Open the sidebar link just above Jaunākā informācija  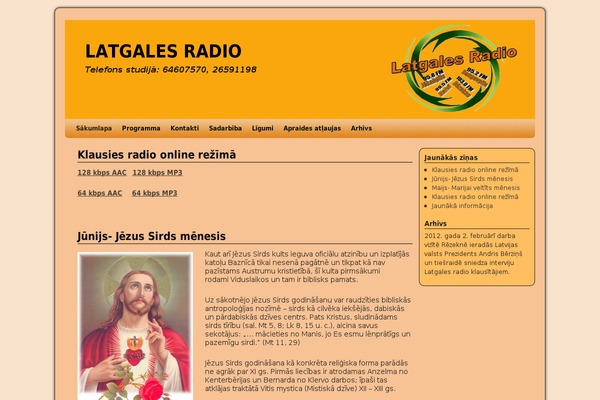coord(475,197)
